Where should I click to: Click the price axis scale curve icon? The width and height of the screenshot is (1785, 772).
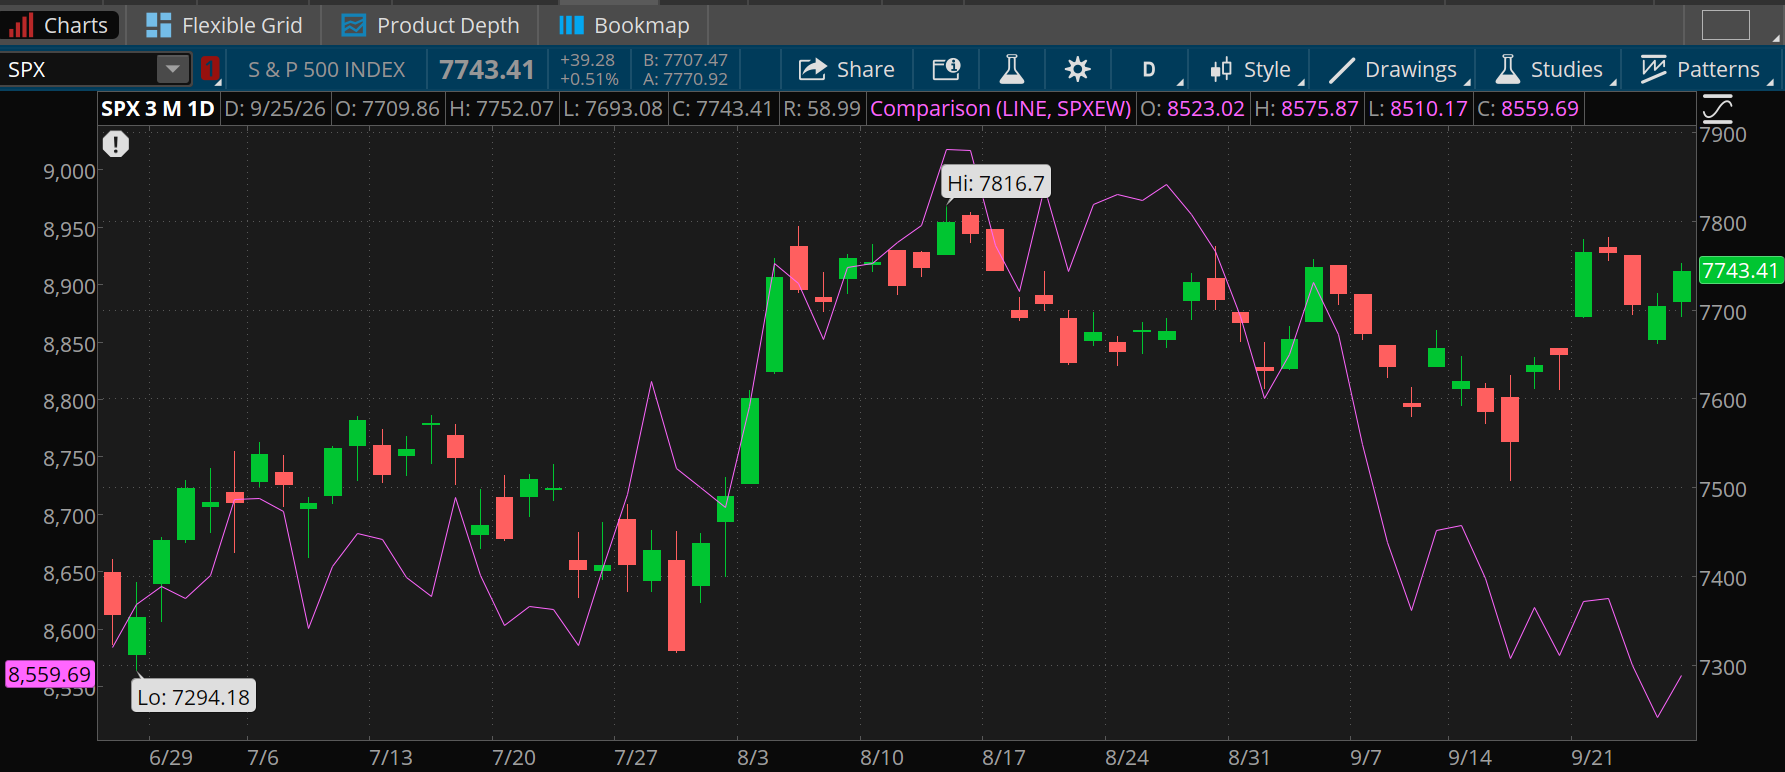1718,107
